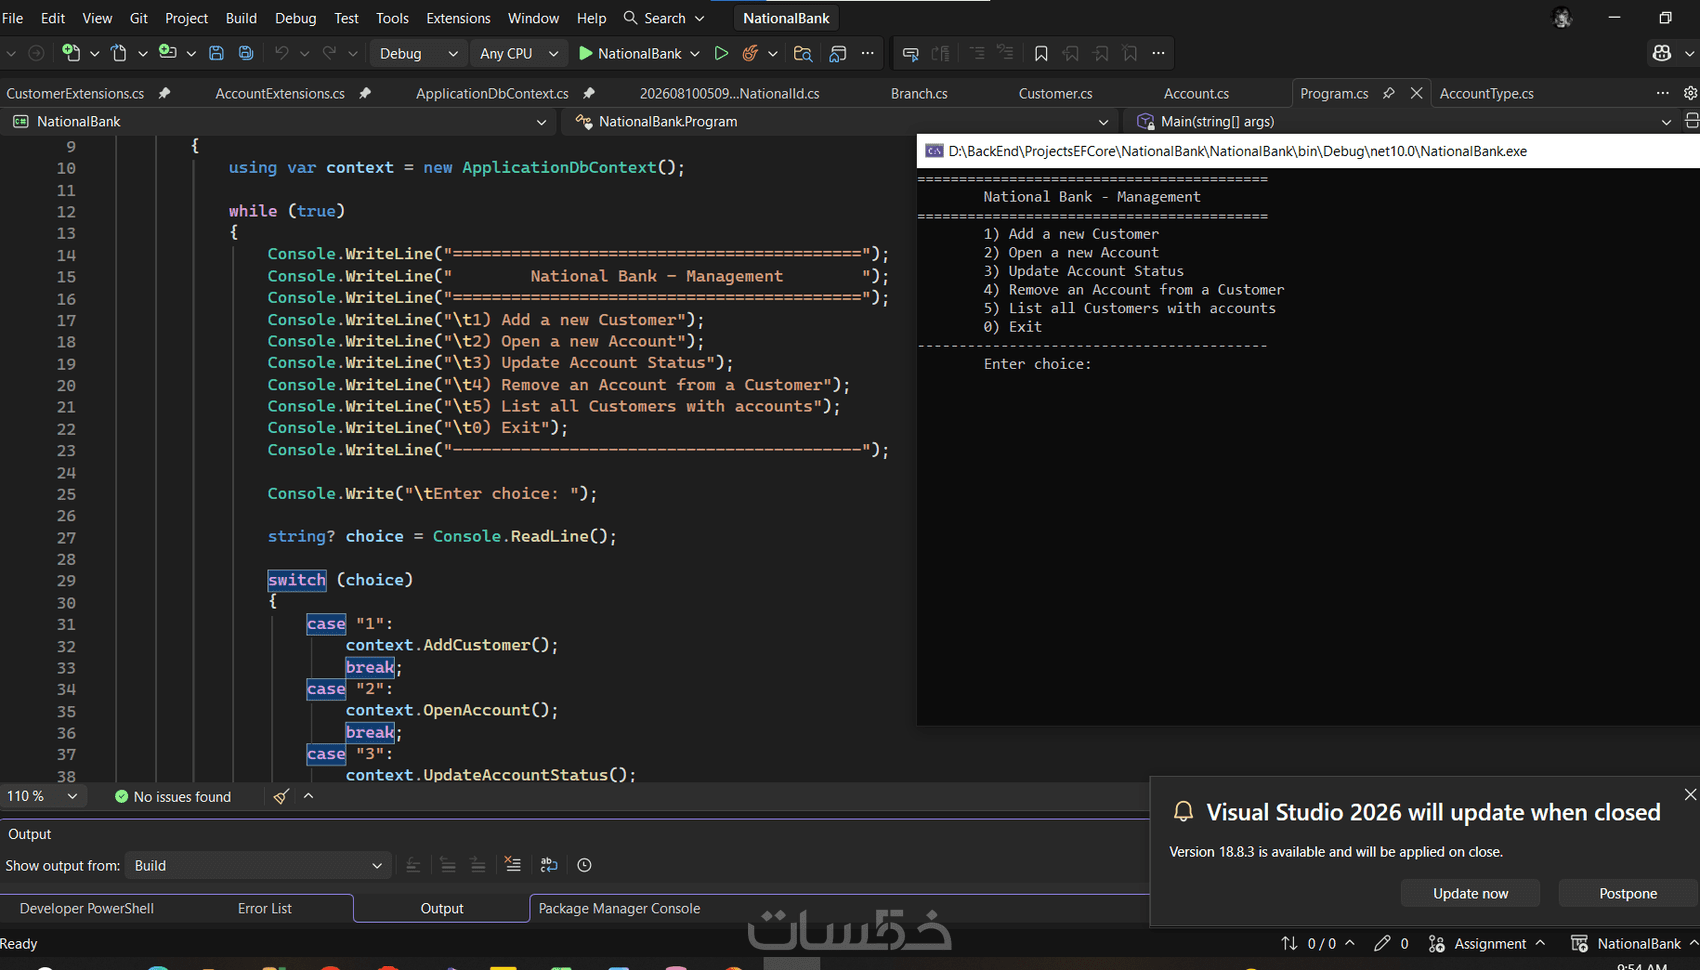Toggle word wrap in Output panel
The height and width of the screenshot is (970, 1700).
(x=549, y=865)
